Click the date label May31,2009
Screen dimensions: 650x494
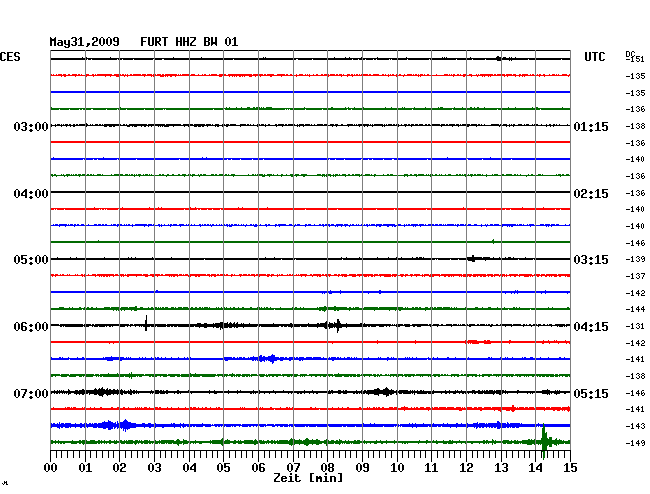[85, 42]
